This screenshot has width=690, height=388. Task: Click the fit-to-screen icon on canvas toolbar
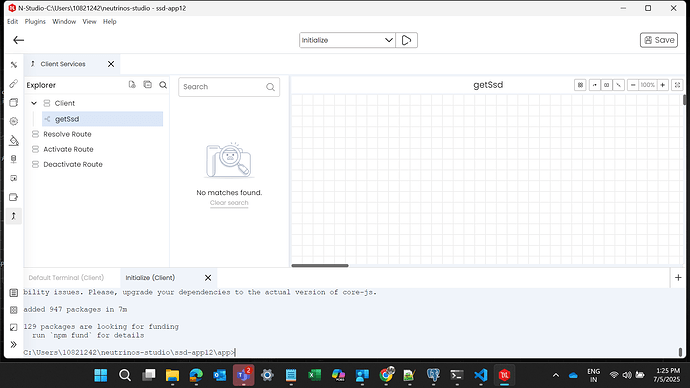tap(677, 85)
